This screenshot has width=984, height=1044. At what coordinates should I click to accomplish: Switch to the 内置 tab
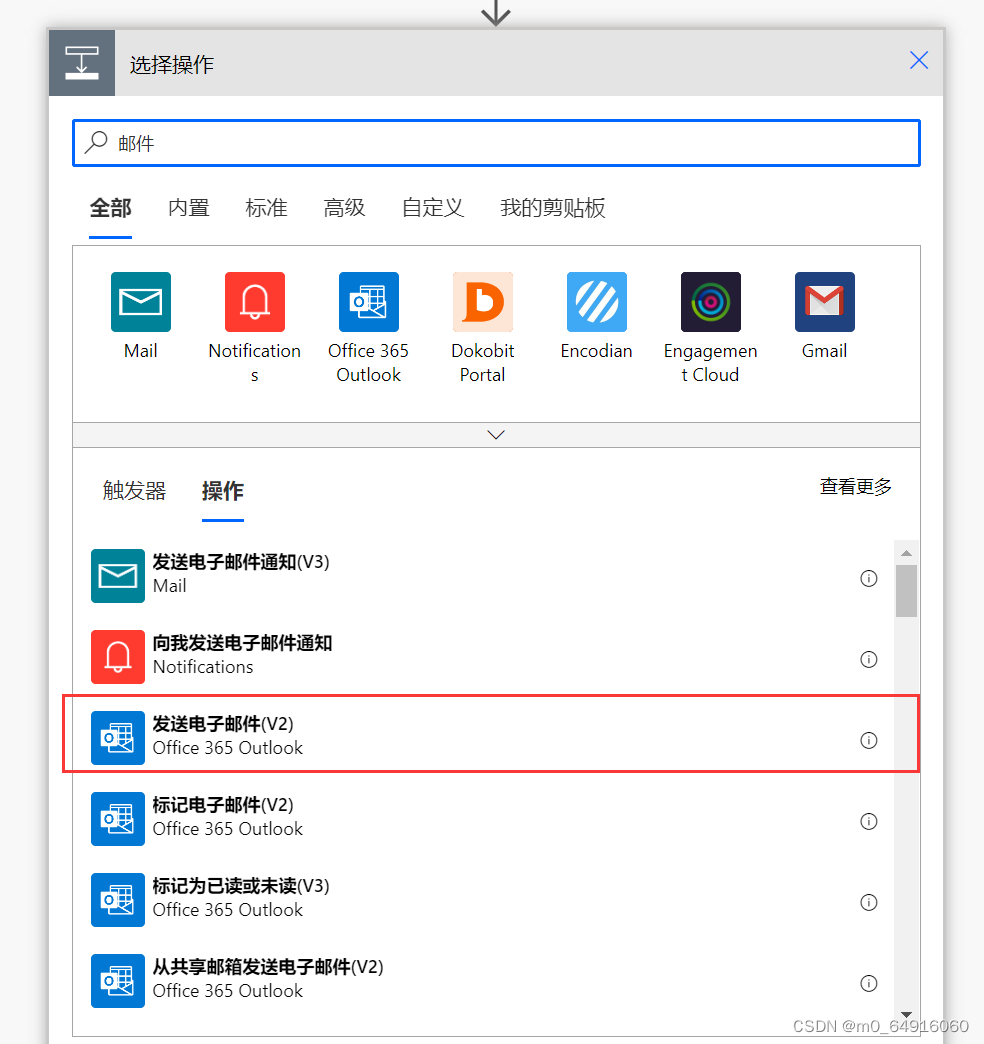pos(188,208)
